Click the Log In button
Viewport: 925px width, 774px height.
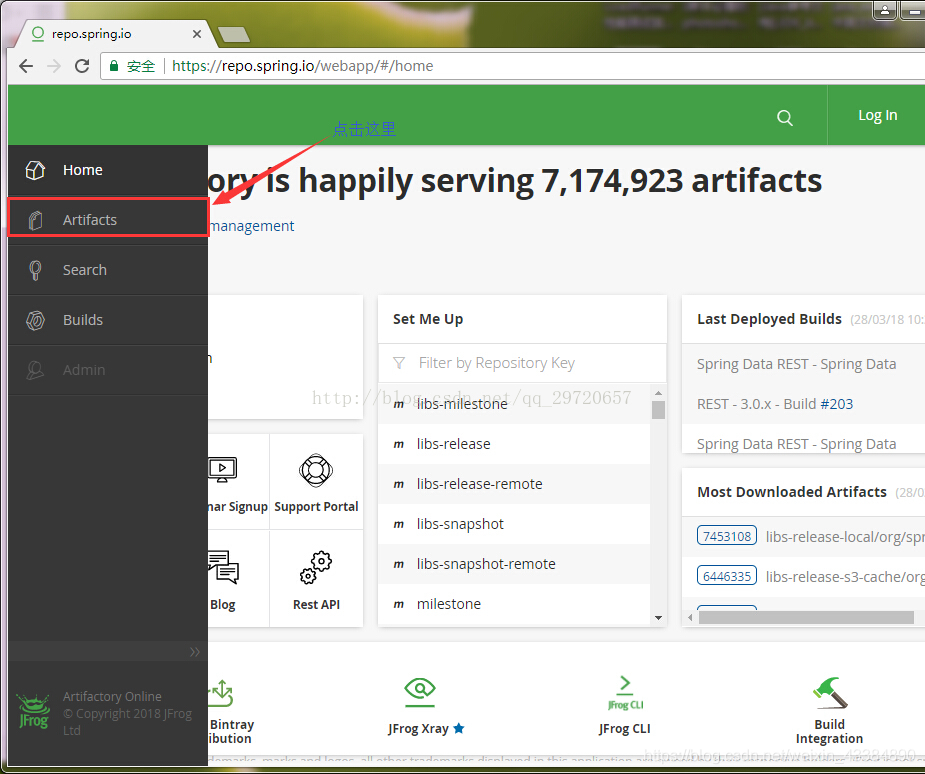point(877,116)
